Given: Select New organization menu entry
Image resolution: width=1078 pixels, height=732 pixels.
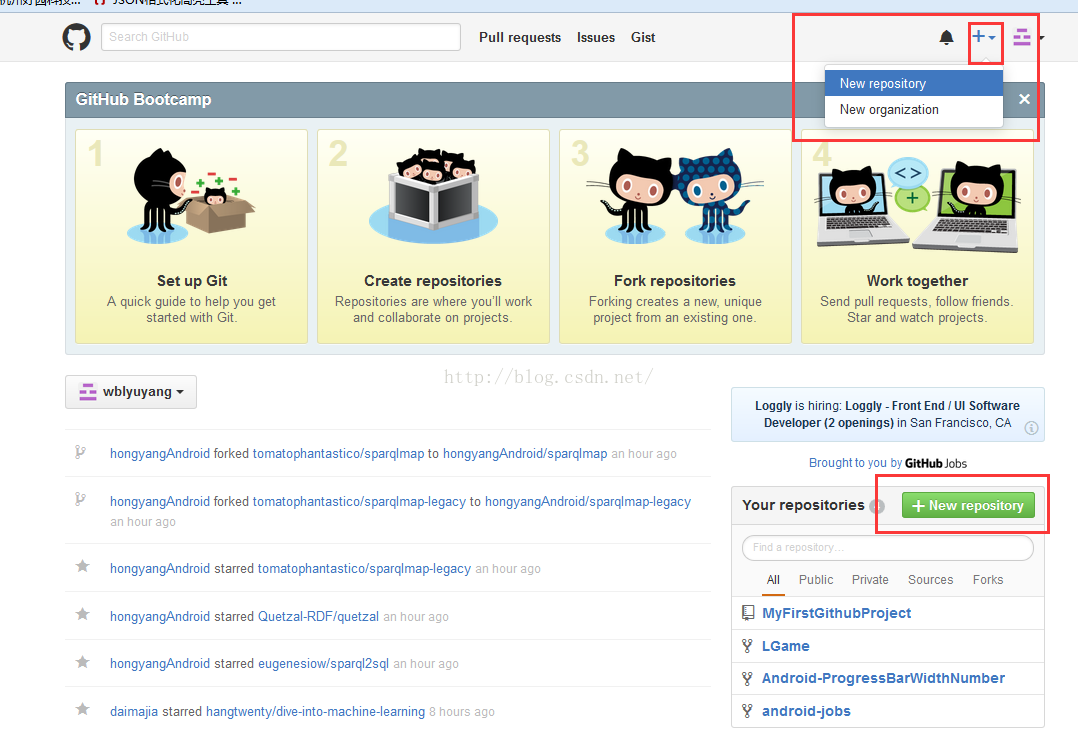Looking at the screenshot, I should pos(914,109).
